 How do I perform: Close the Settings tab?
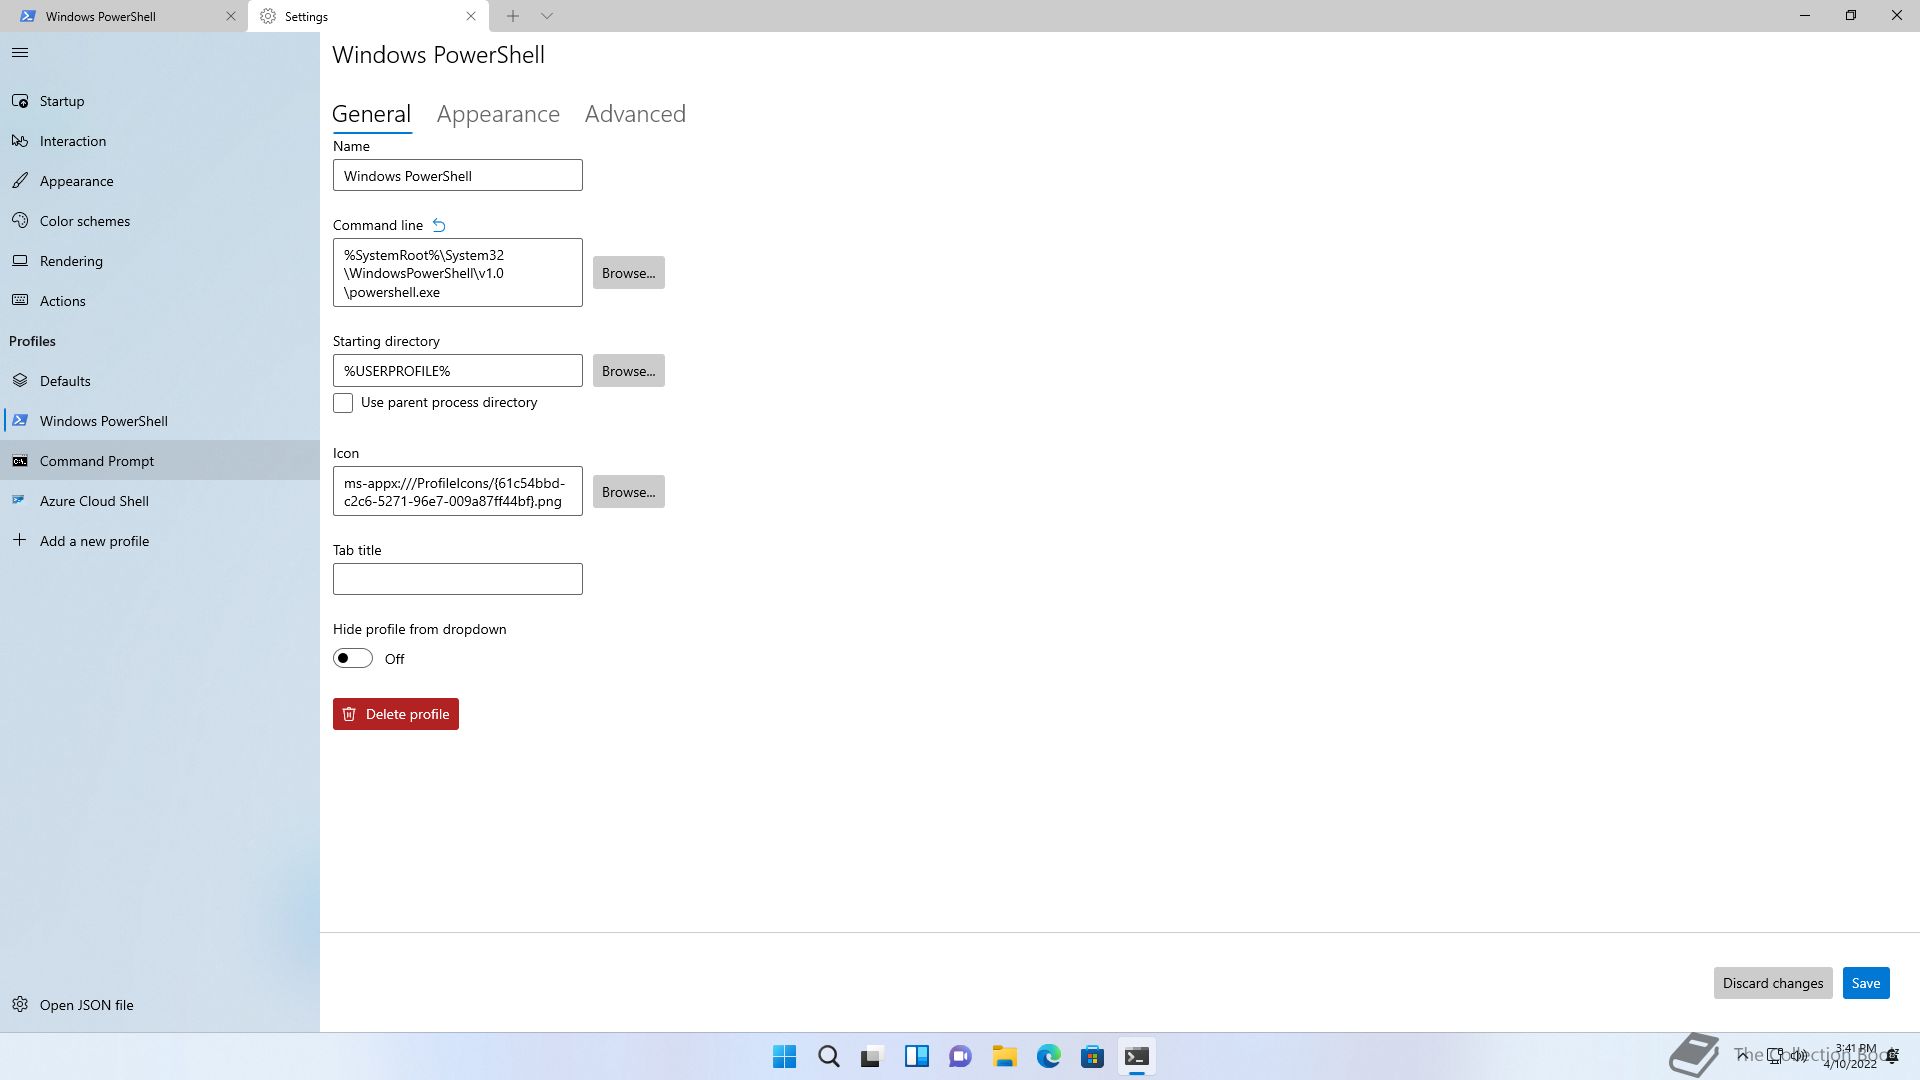471,16
